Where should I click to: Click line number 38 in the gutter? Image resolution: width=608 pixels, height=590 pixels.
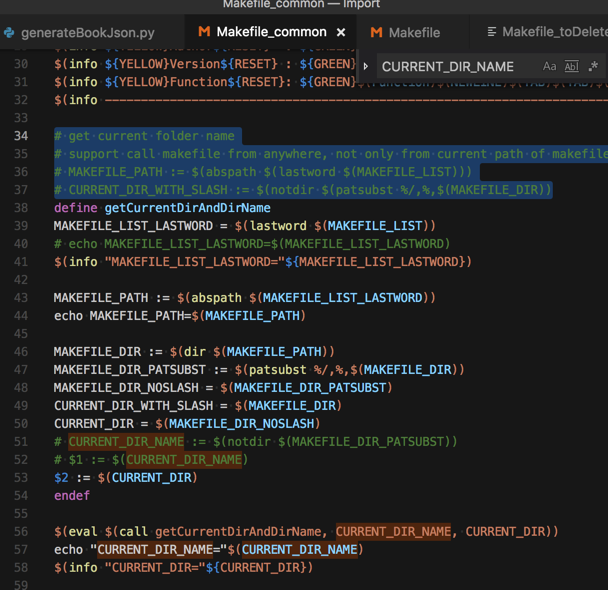click(21, 208)
